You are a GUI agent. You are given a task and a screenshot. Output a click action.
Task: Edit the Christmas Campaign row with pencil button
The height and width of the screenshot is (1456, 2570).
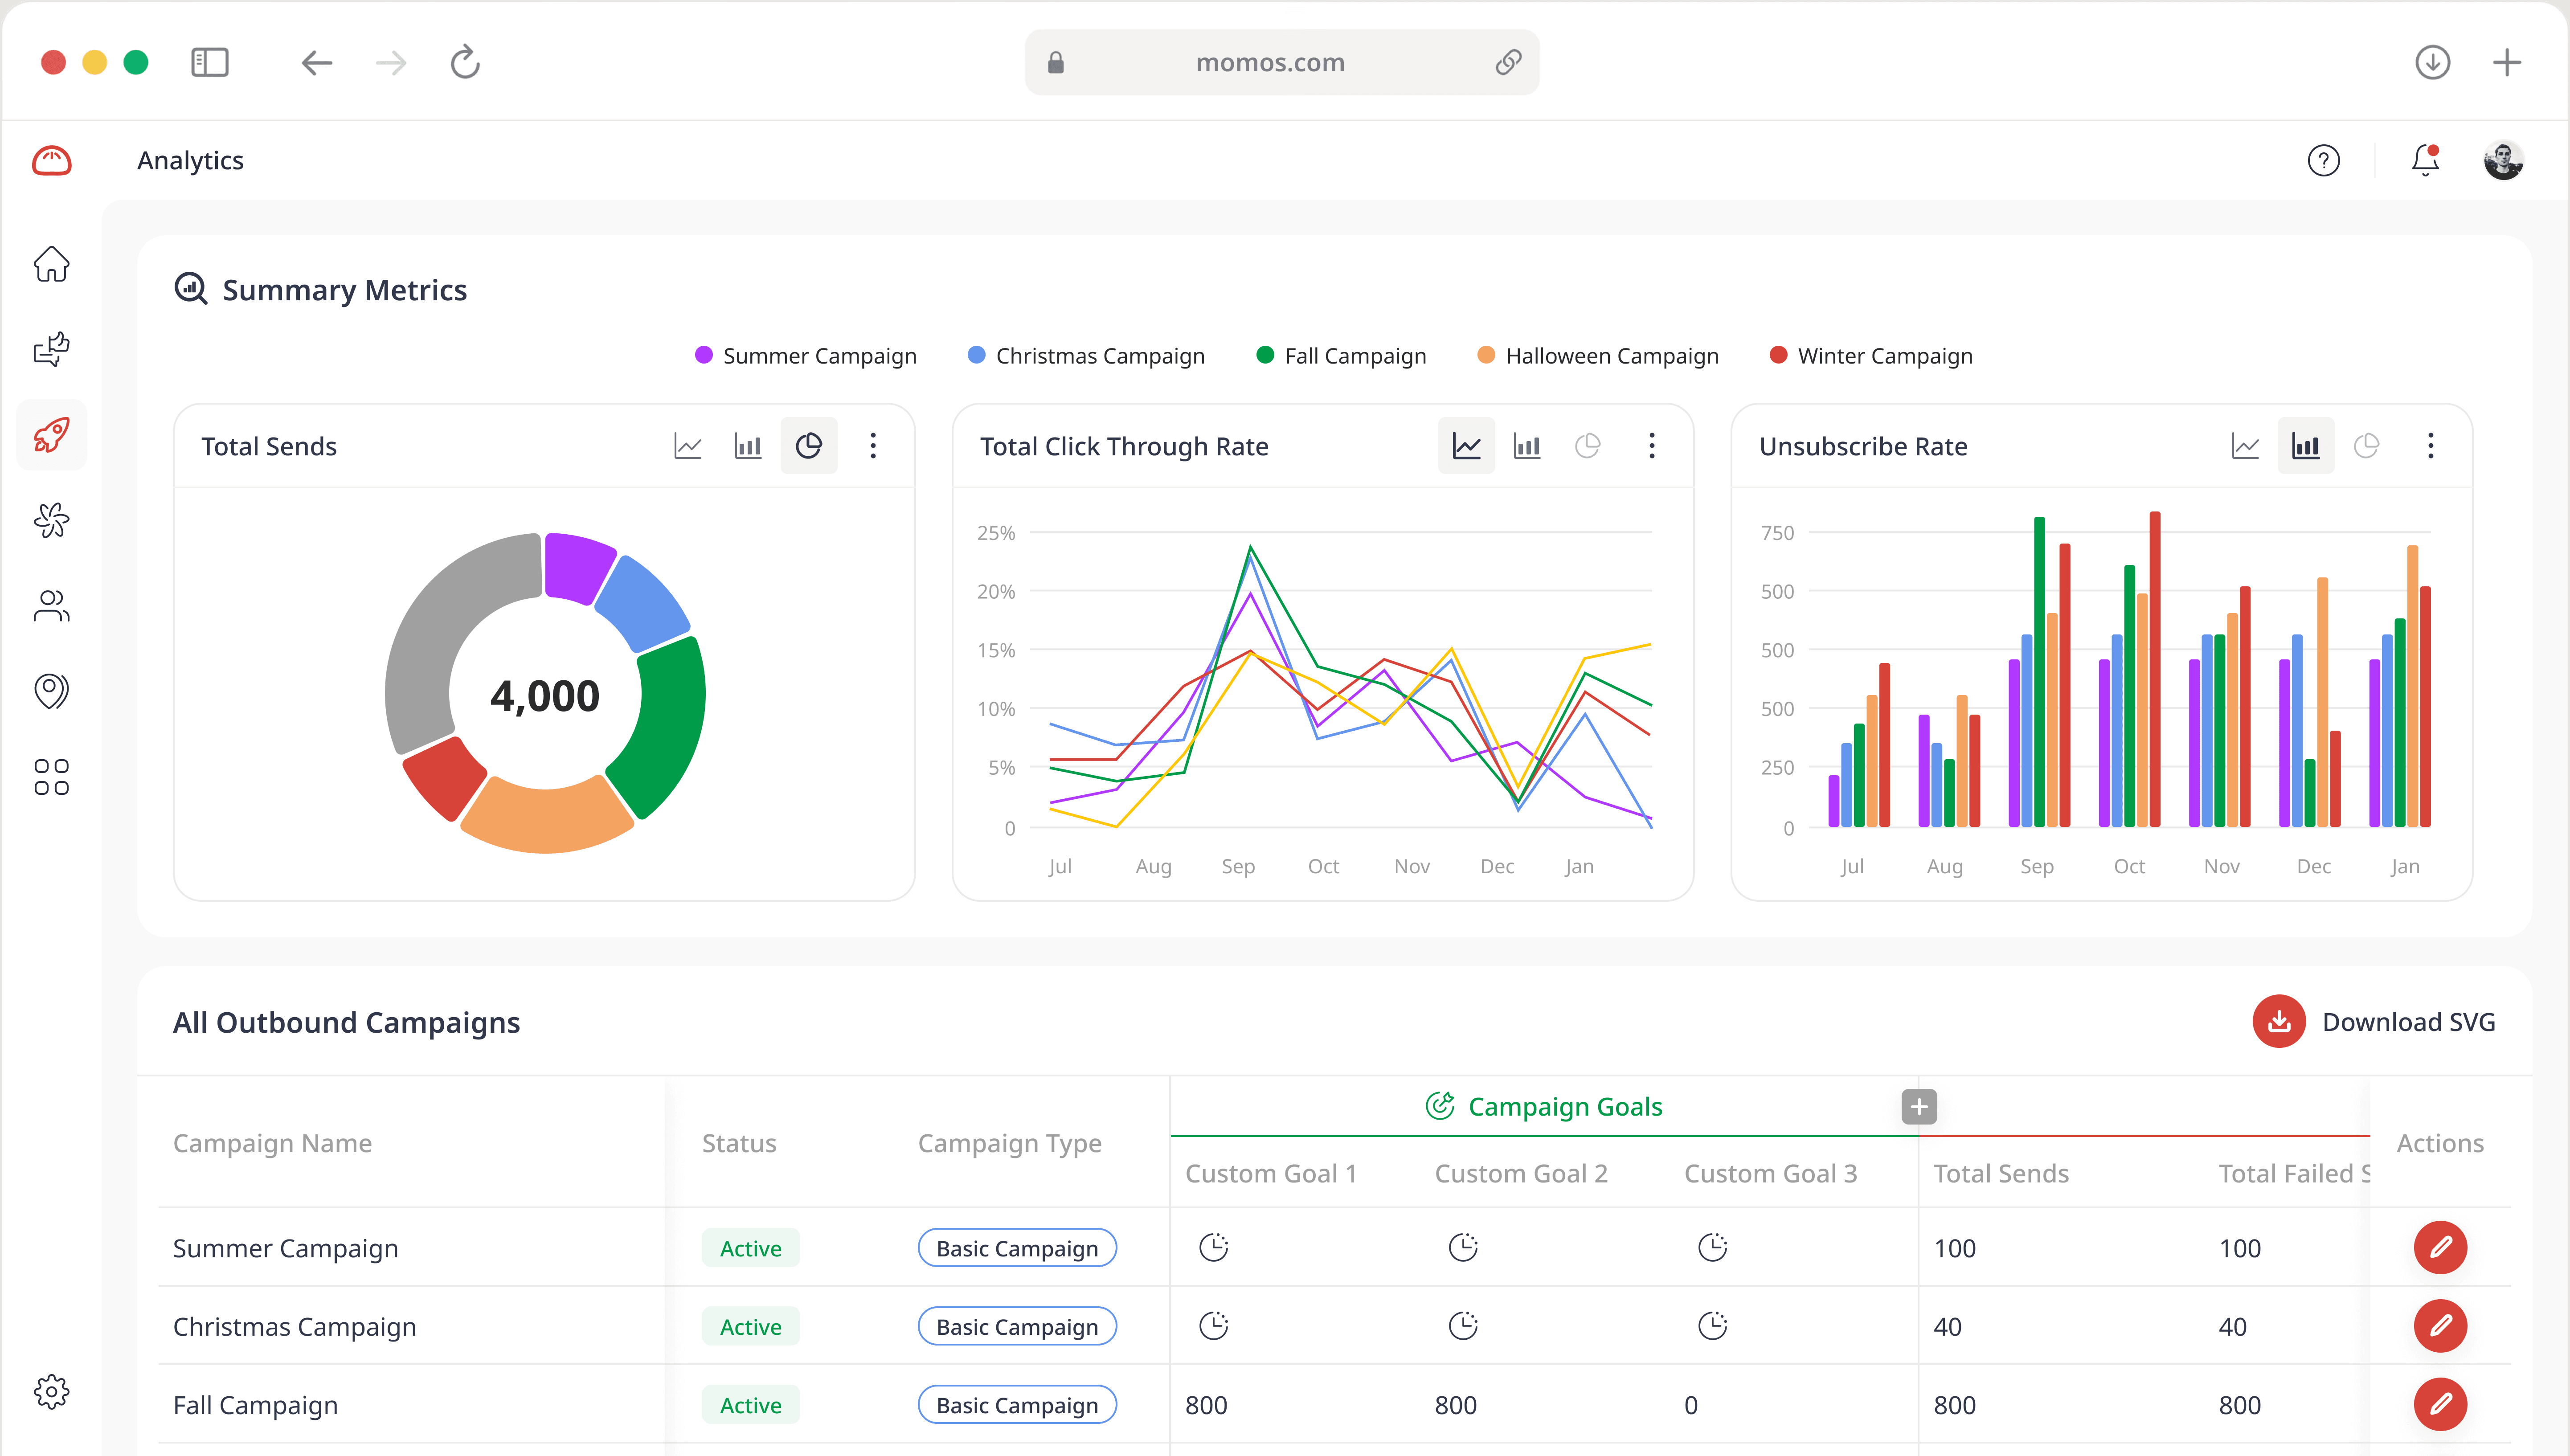pyautogui.click(x=2440, y=1326)
